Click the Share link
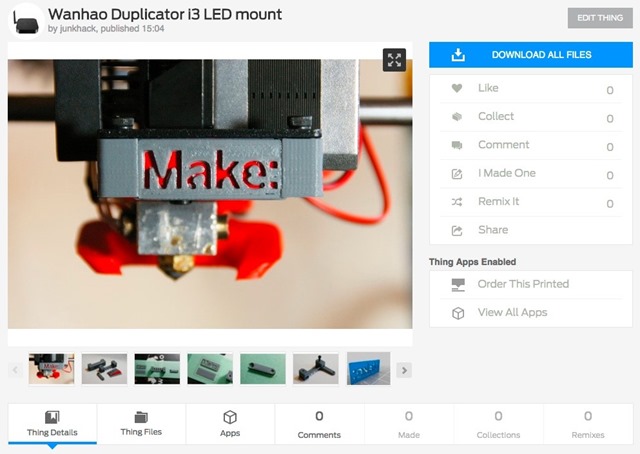The height and width of the screenshot is (454, 640). 493,230
